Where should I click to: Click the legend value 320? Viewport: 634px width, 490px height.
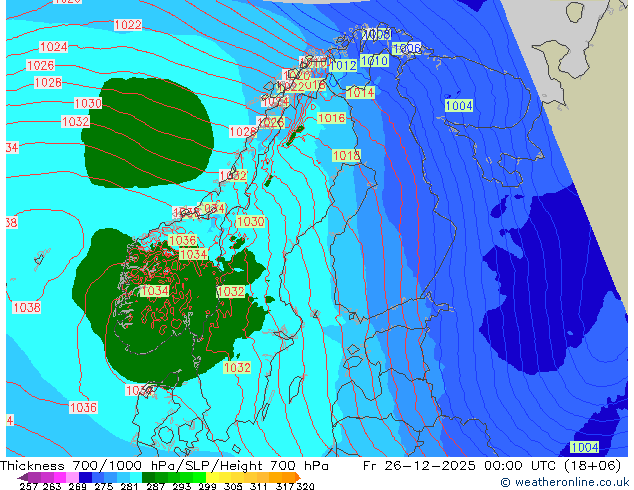click(x=306, y=486)
